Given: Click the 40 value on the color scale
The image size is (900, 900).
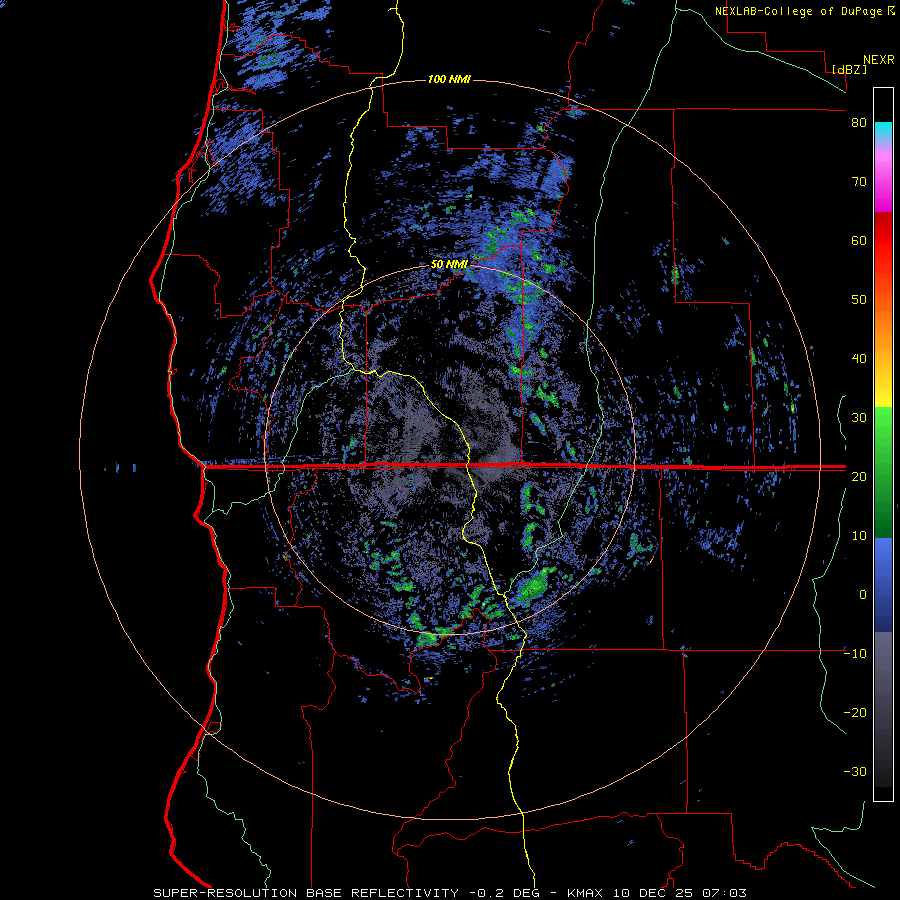Looking at the screenshot, I should [859, 359].
